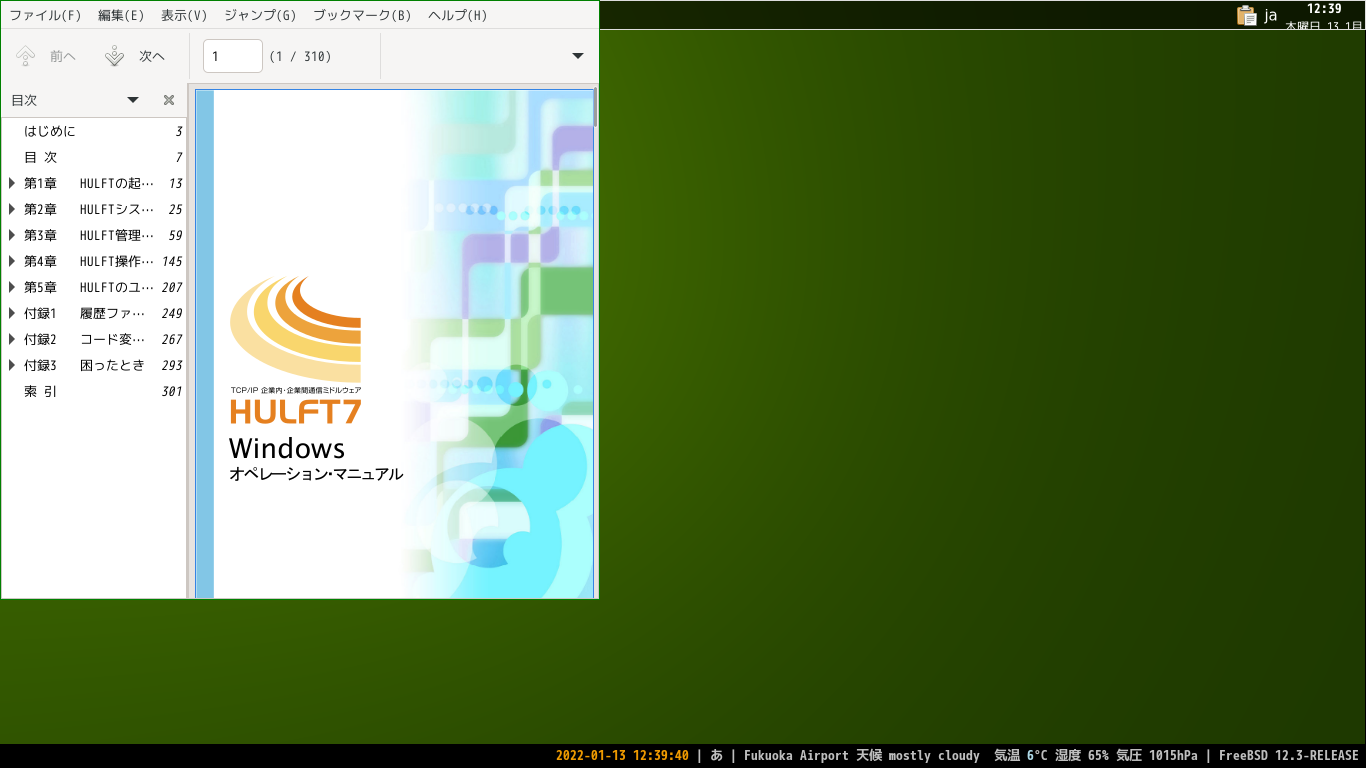
Task: Open the 目次 sidebar selector dropdown
Action: [133, 100]
